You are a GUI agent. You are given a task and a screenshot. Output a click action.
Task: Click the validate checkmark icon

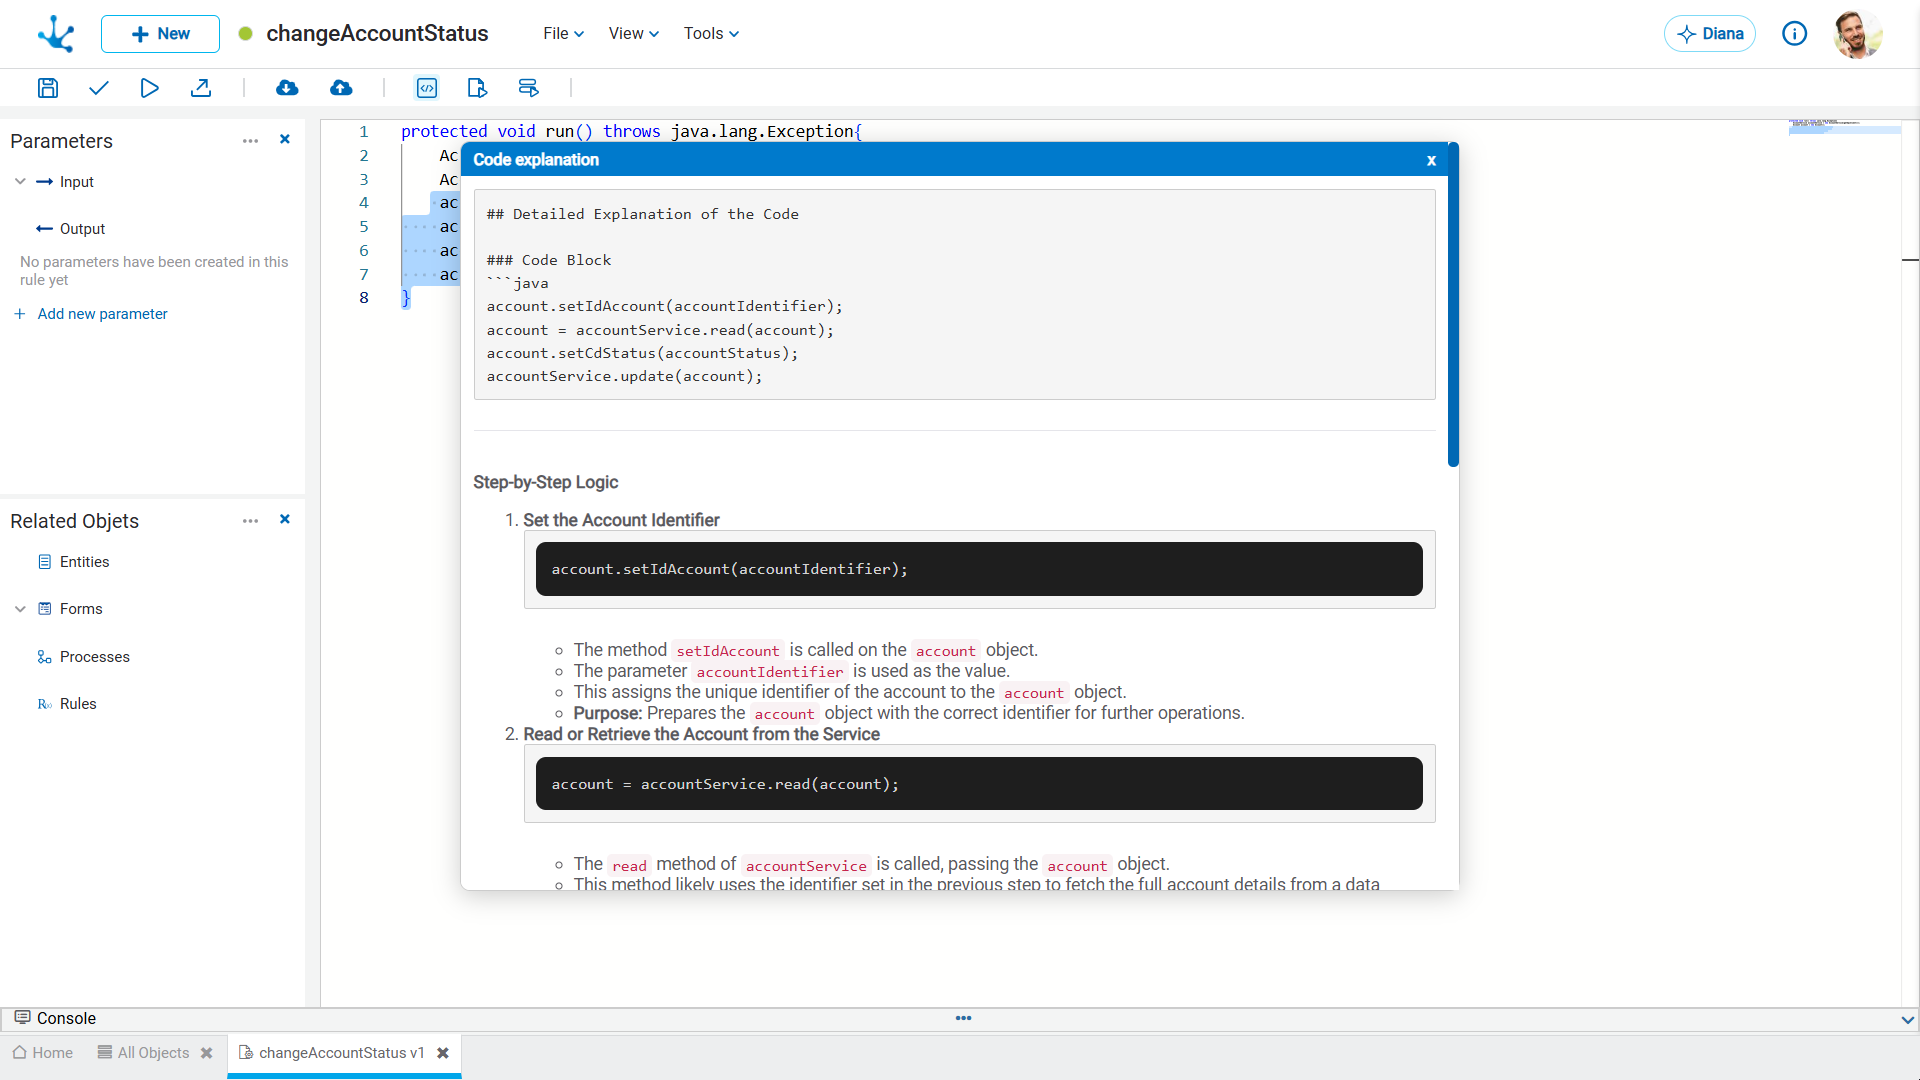(x=98, y=88)
